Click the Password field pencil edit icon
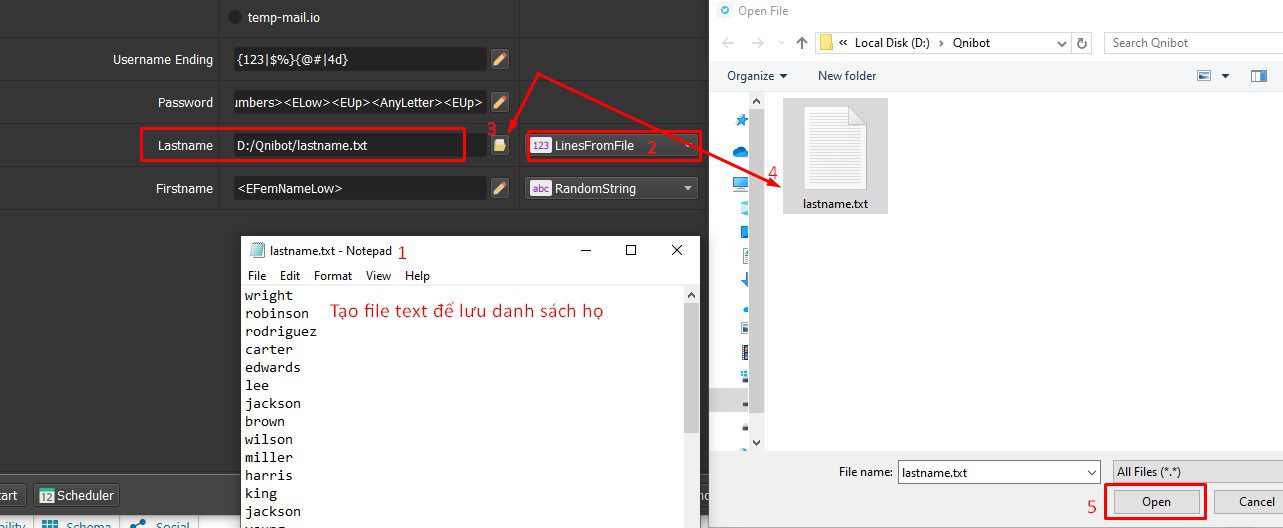Screen dimensions: 1283x528 (500, 102)
